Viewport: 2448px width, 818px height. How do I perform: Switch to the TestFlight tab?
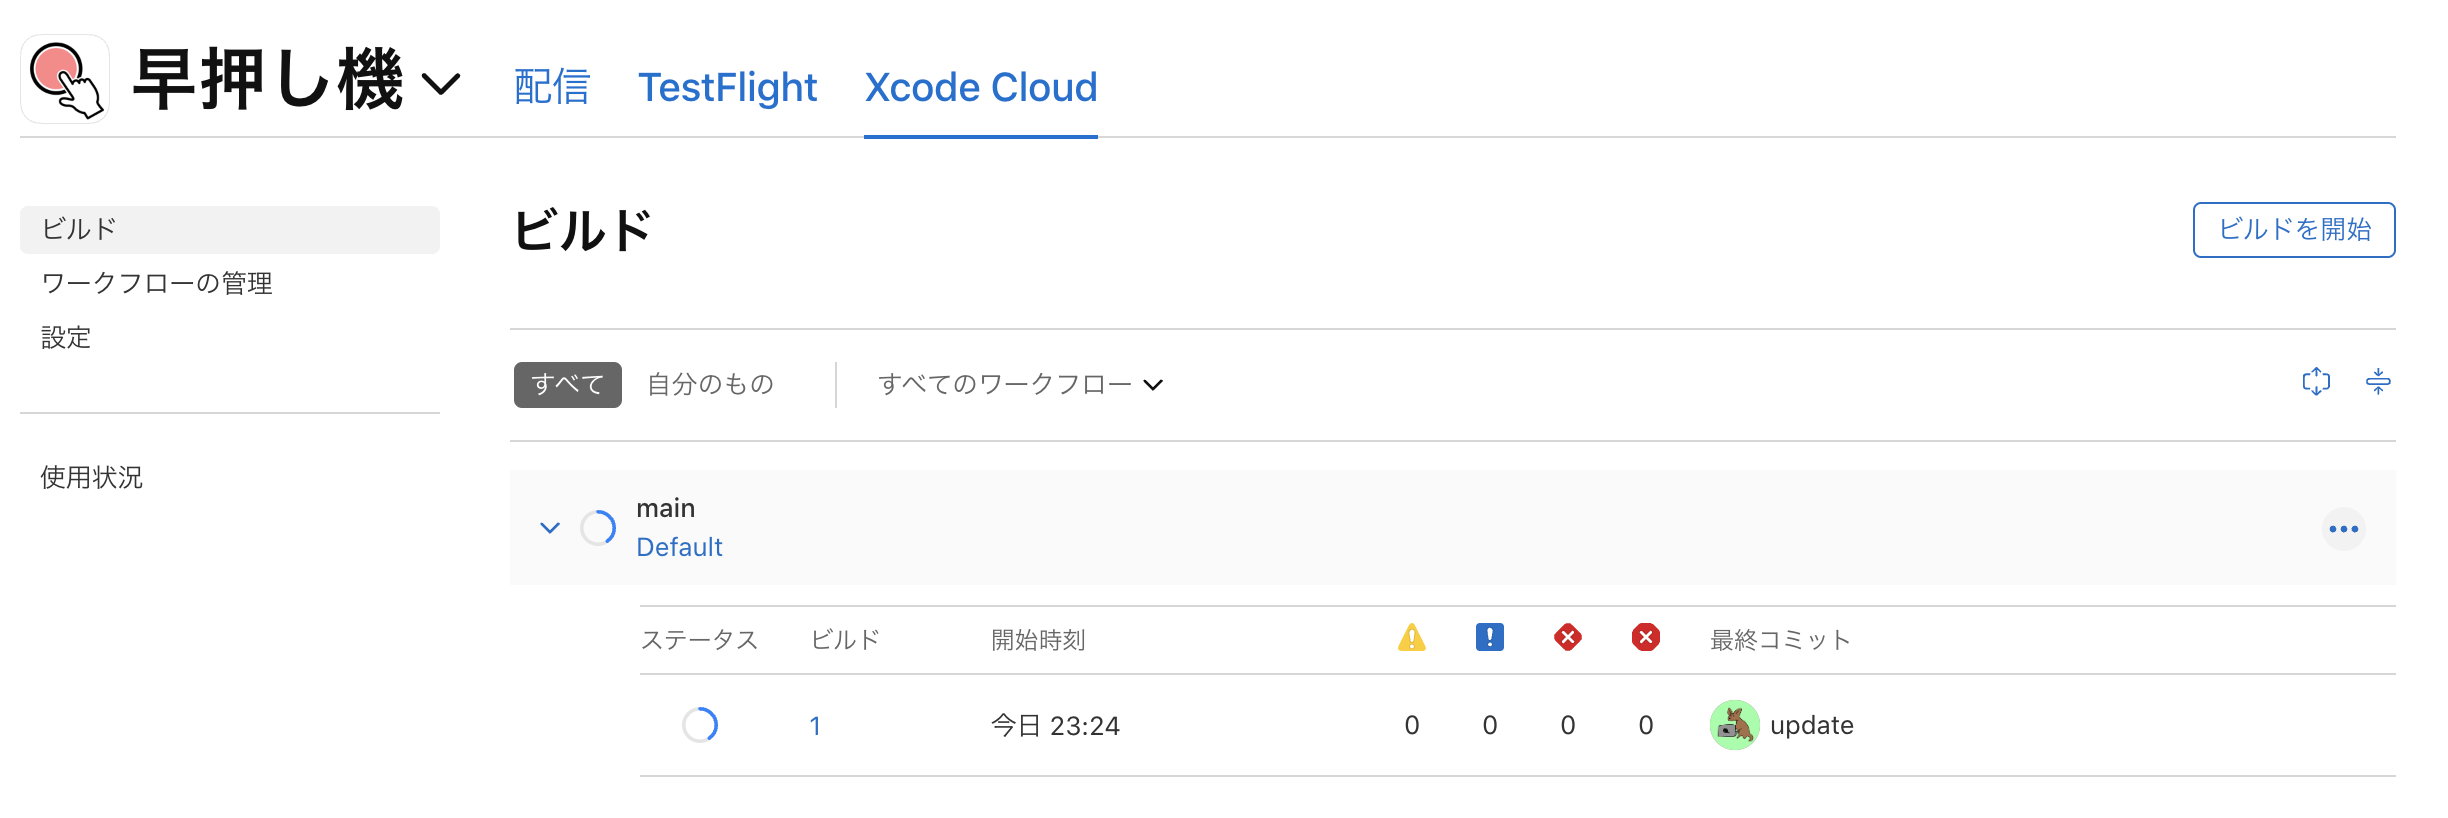coord(728,88)
